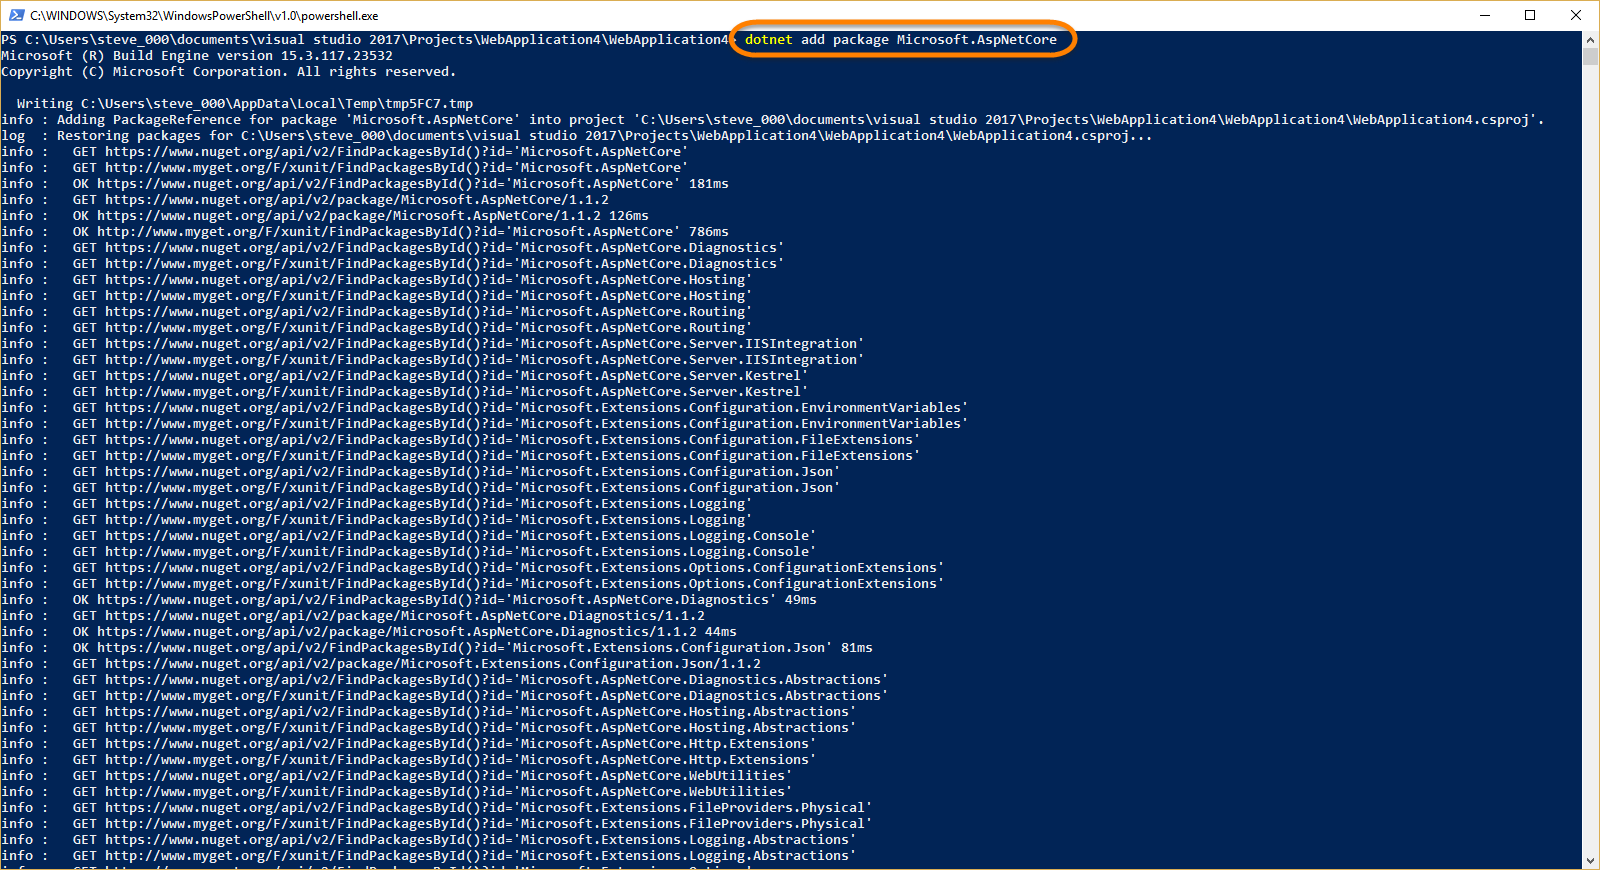Click the GET package/Microsoft.AspNetCore.Diagnostics/1.1.2 line
This screenshot has width=1600, height=870.
click(353, 616)
